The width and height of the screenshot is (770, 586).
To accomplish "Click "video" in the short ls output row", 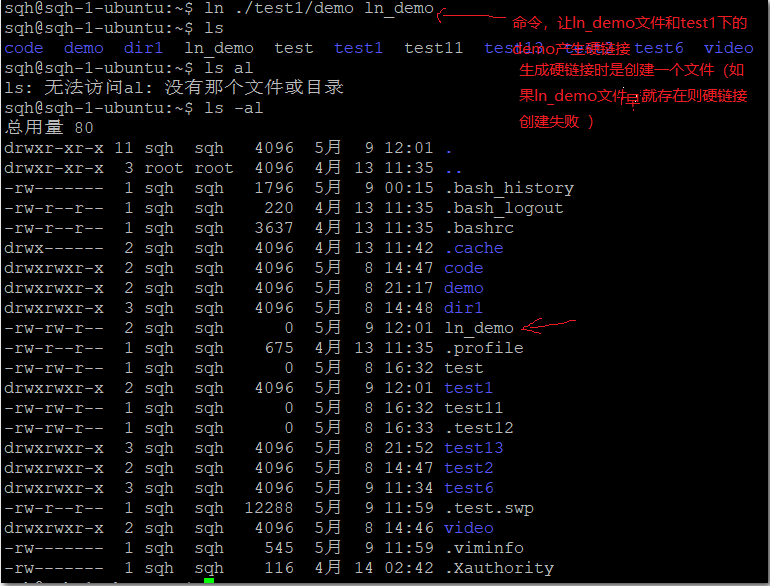I will [728, 48].
